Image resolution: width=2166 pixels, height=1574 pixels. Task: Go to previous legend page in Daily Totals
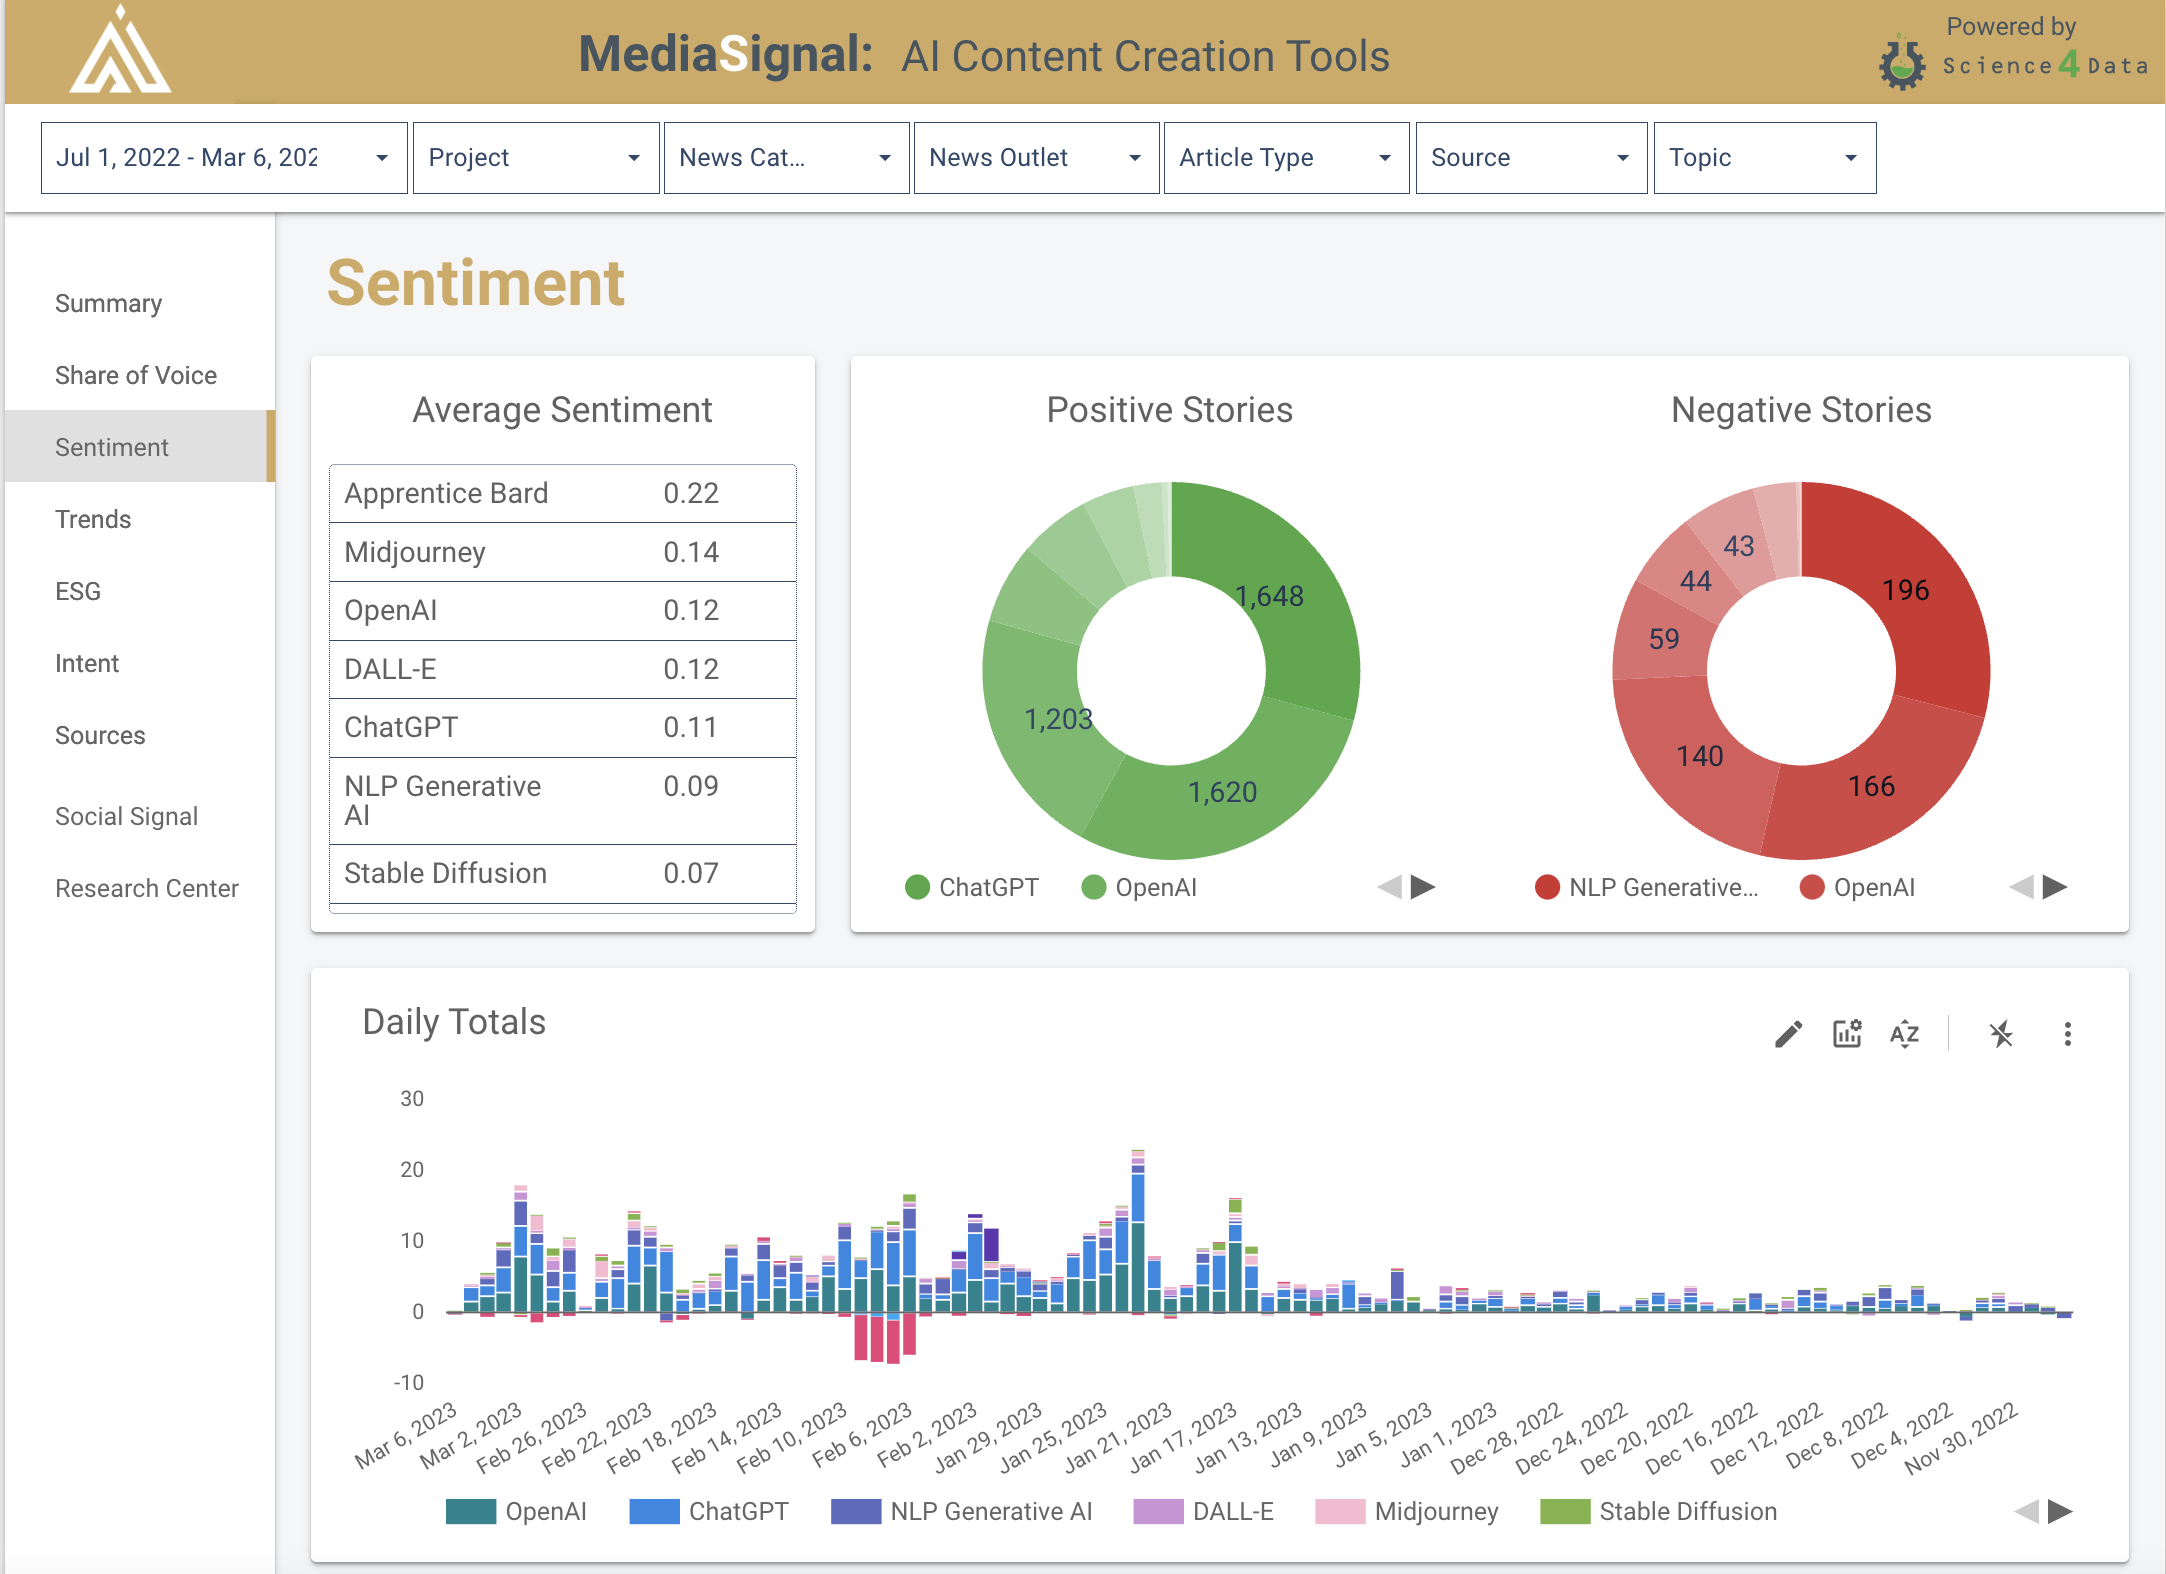(2027, 1511)
